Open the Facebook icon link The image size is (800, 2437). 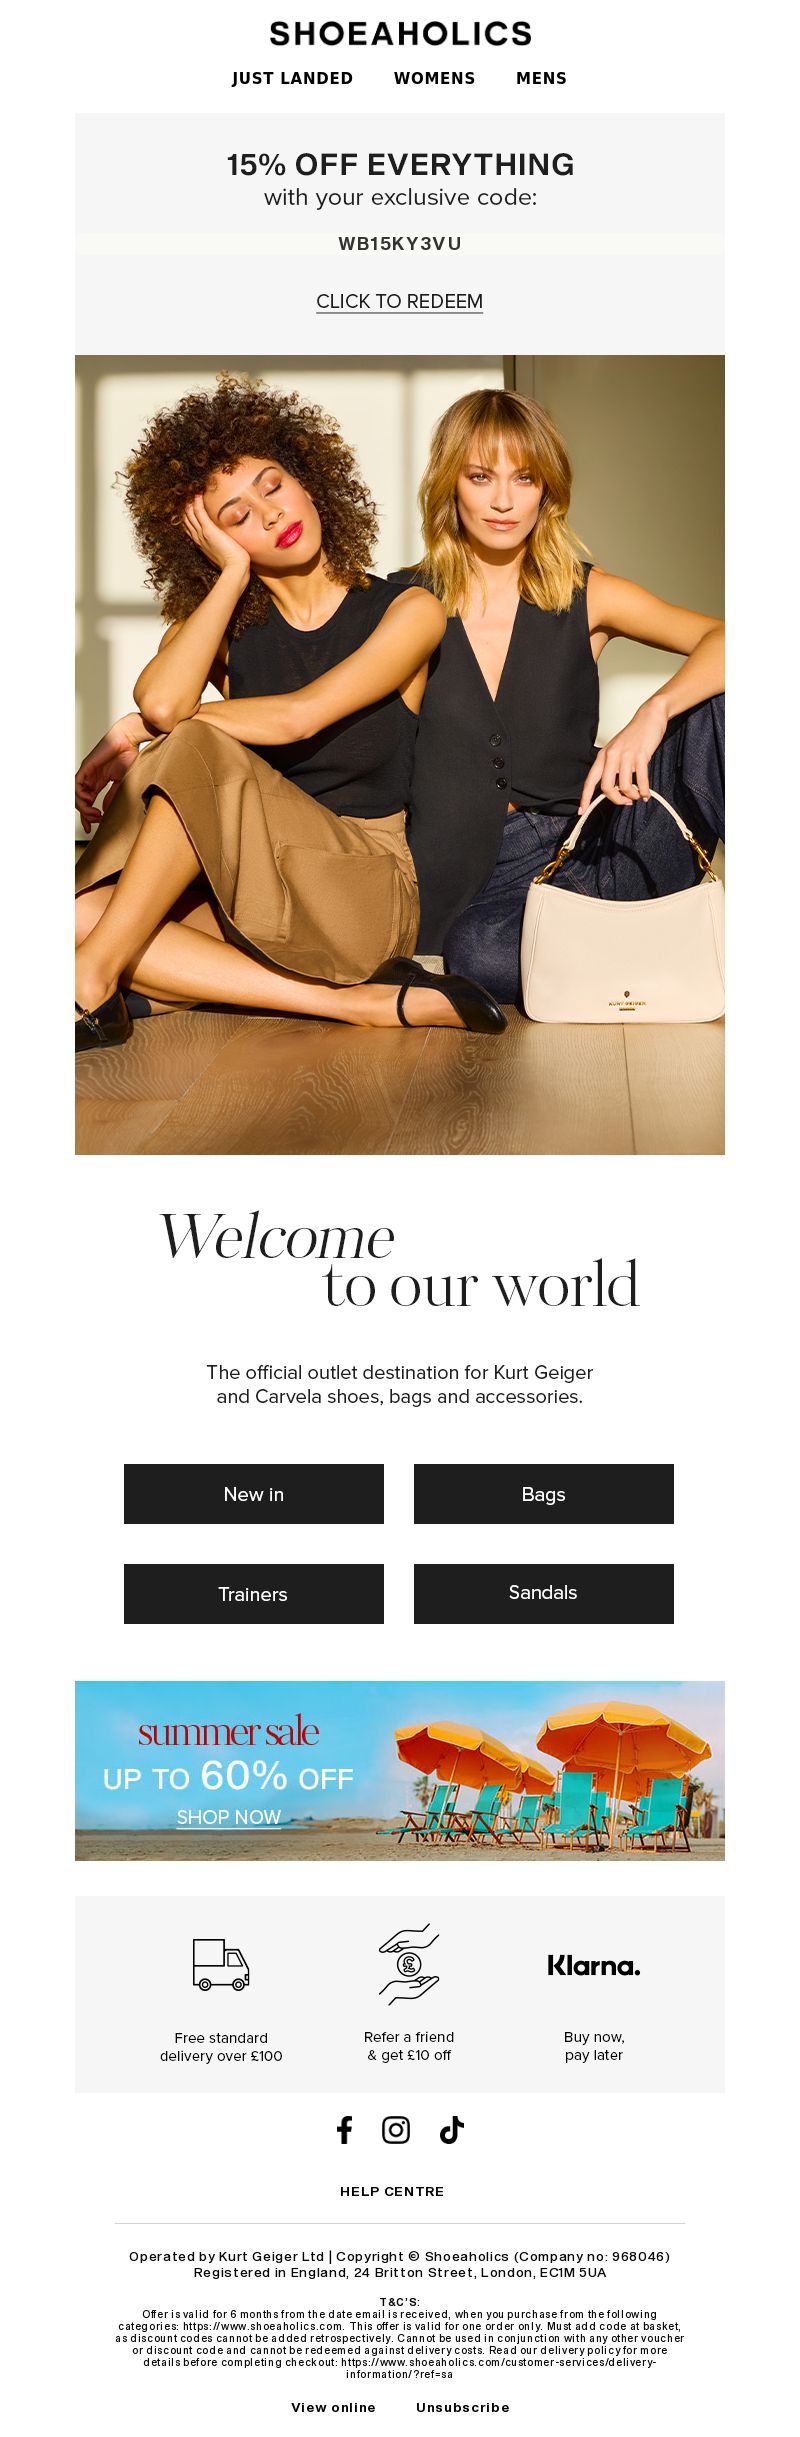tap(344, 2130)
